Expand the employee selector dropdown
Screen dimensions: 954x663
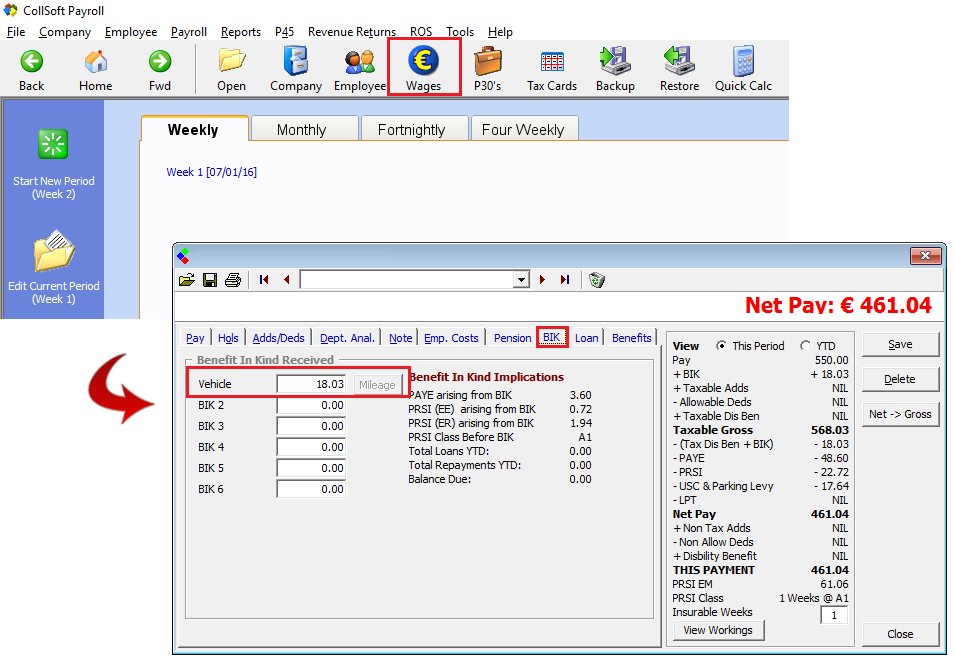tap(520, 280)
